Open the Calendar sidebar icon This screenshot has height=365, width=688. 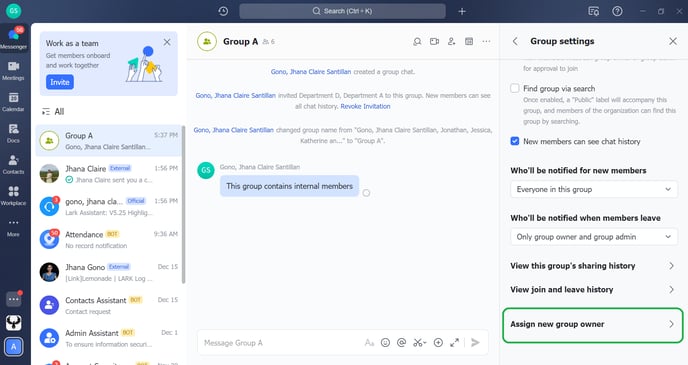coord(13,102)
